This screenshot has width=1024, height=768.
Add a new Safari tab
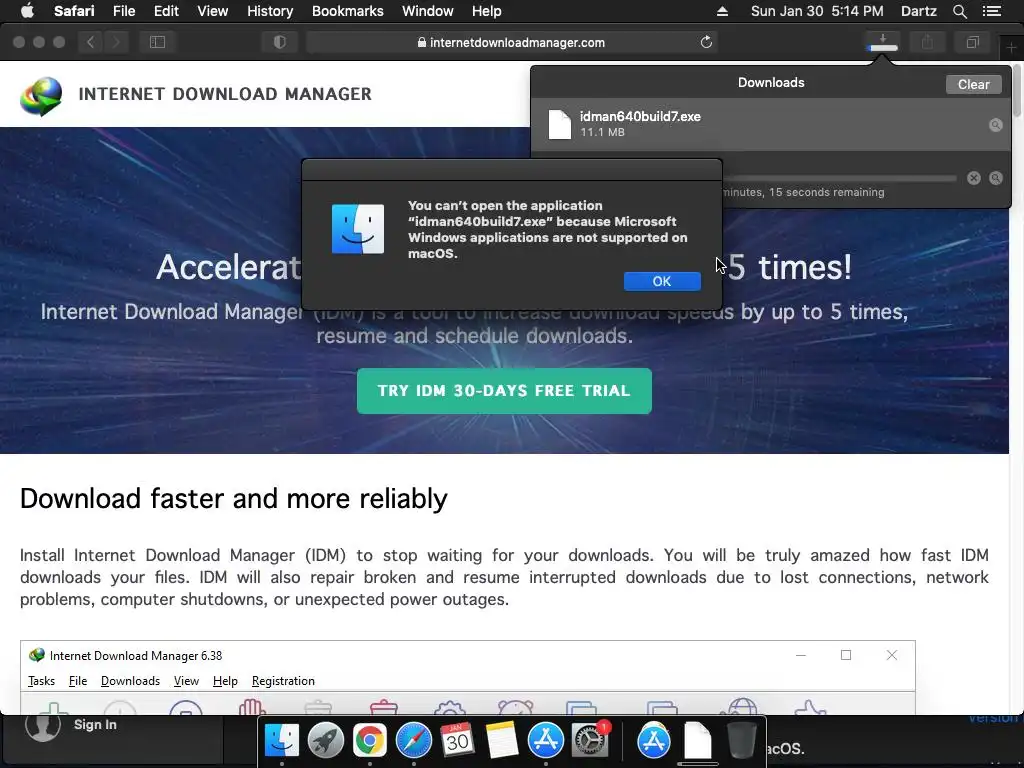coord(1011,48)
